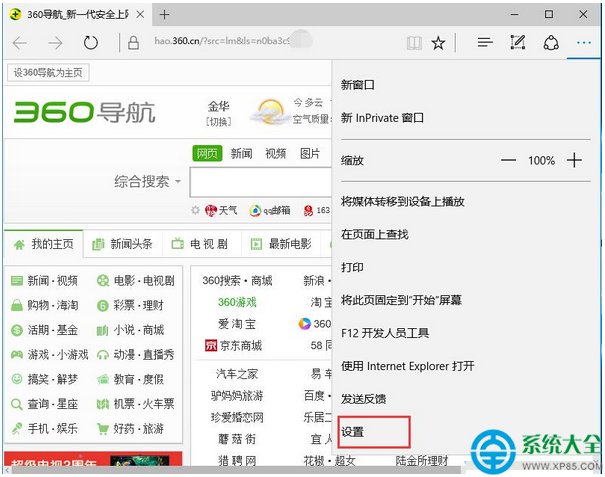Open 新窗口 from the menu
This screenshot has width=605, height=477.
click(358, 85)
